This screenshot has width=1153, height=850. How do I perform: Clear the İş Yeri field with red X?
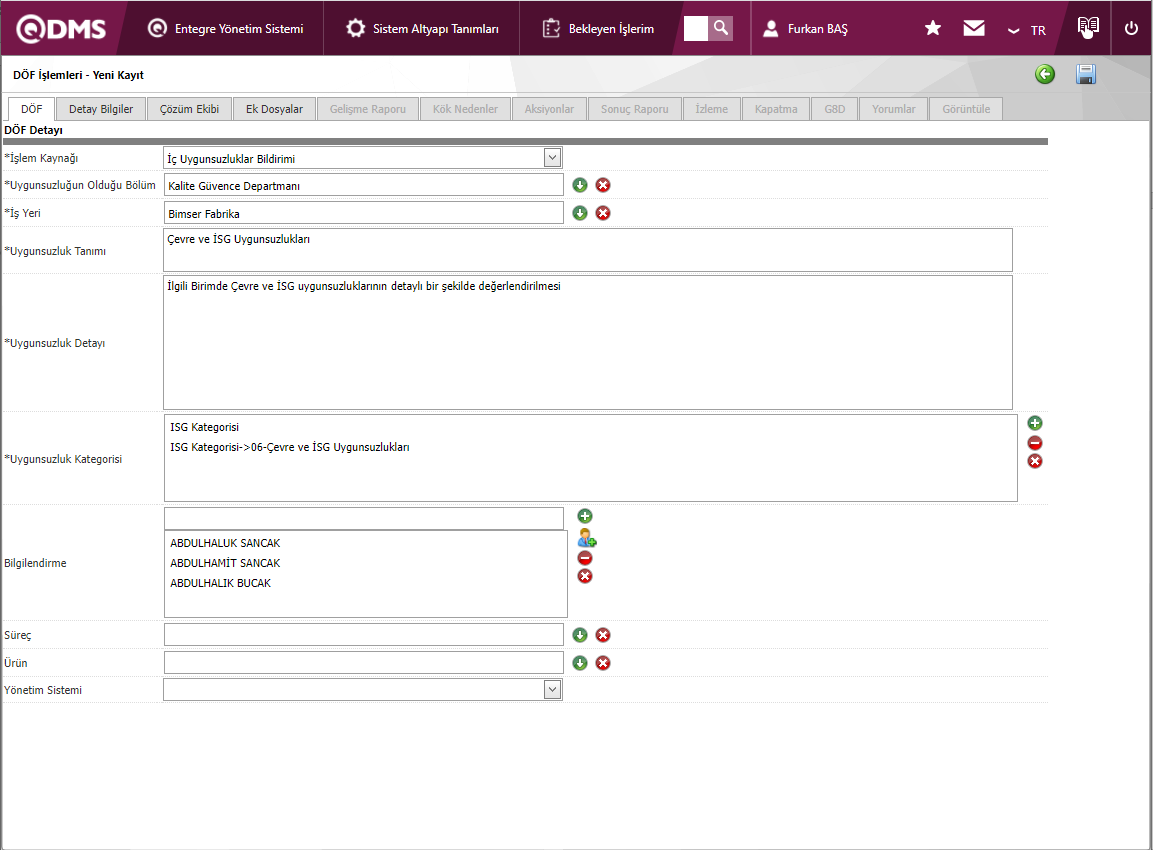point(603,213)
